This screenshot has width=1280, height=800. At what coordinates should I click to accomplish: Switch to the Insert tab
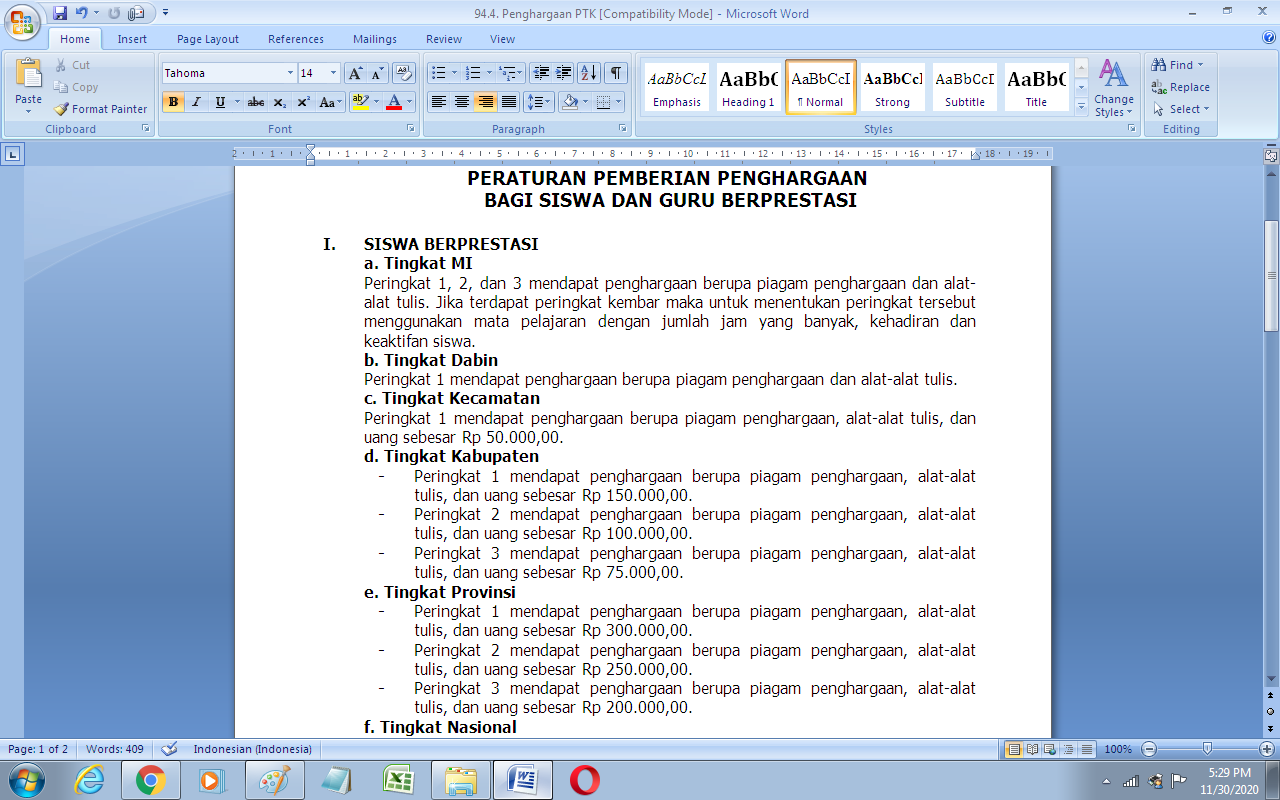pos(132,39)
